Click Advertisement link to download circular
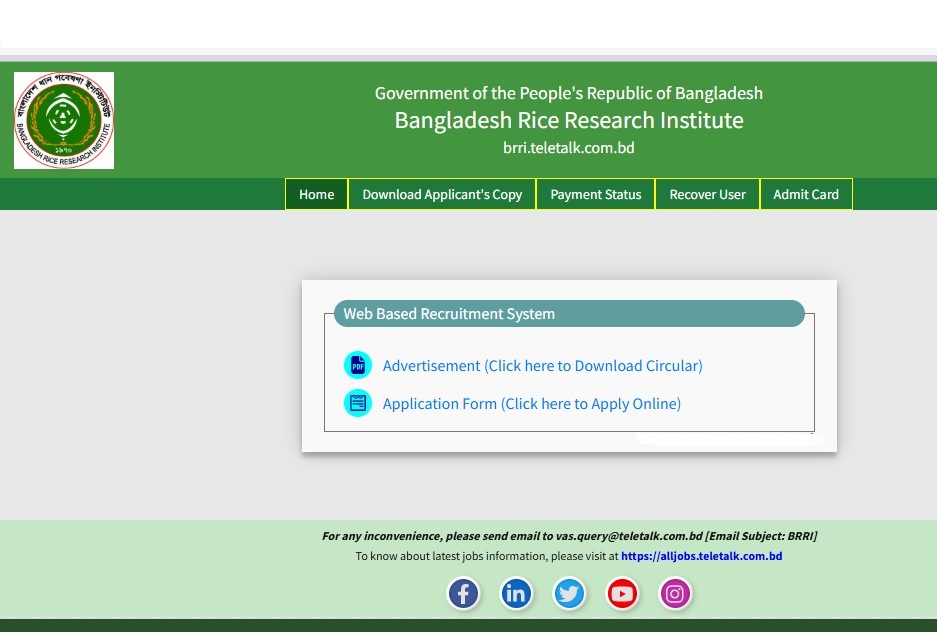 [542, 366]
